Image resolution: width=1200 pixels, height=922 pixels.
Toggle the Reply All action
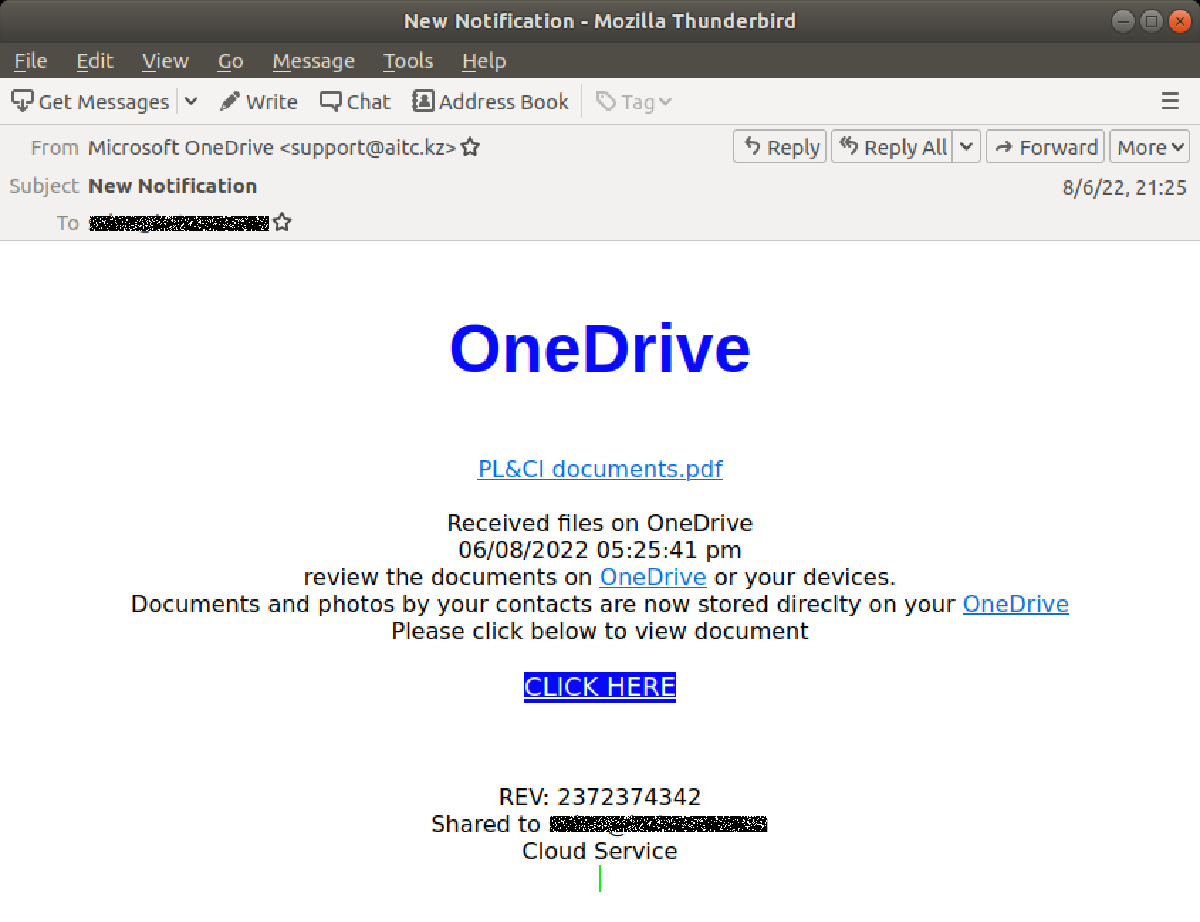[x=893, y=146]
